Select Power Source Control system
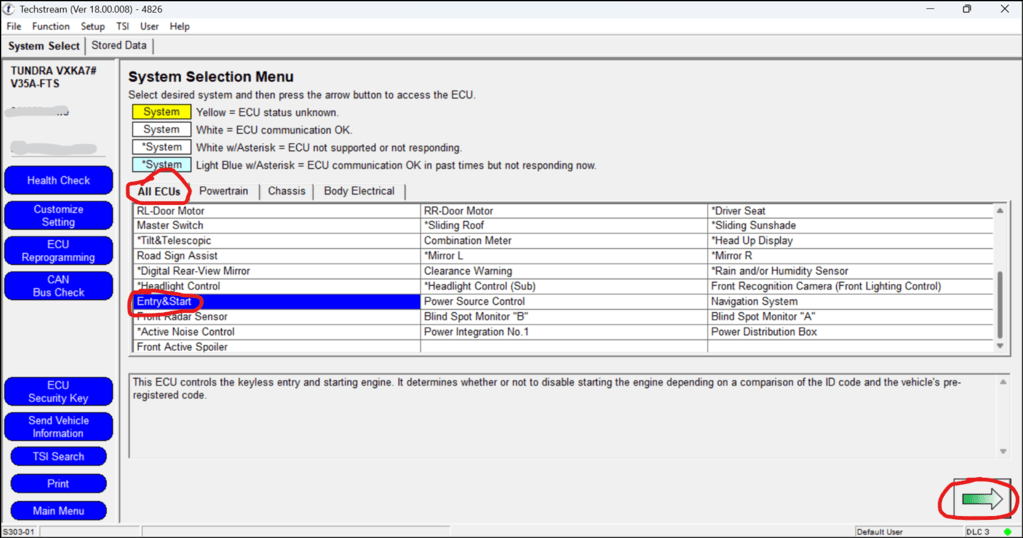The height and width of the screenshot is (538, 1023). [x=564, y=301]
